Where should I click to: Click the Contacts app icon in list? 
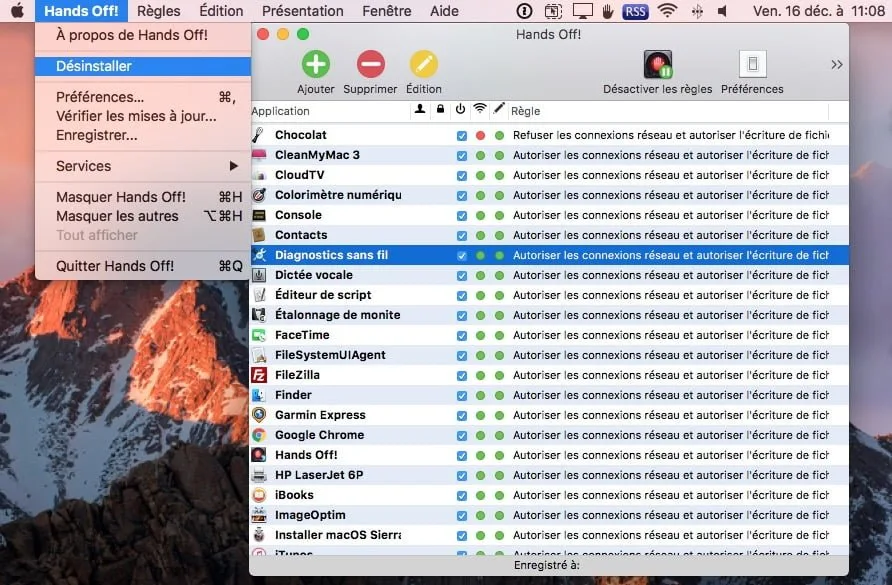point(259,235)
